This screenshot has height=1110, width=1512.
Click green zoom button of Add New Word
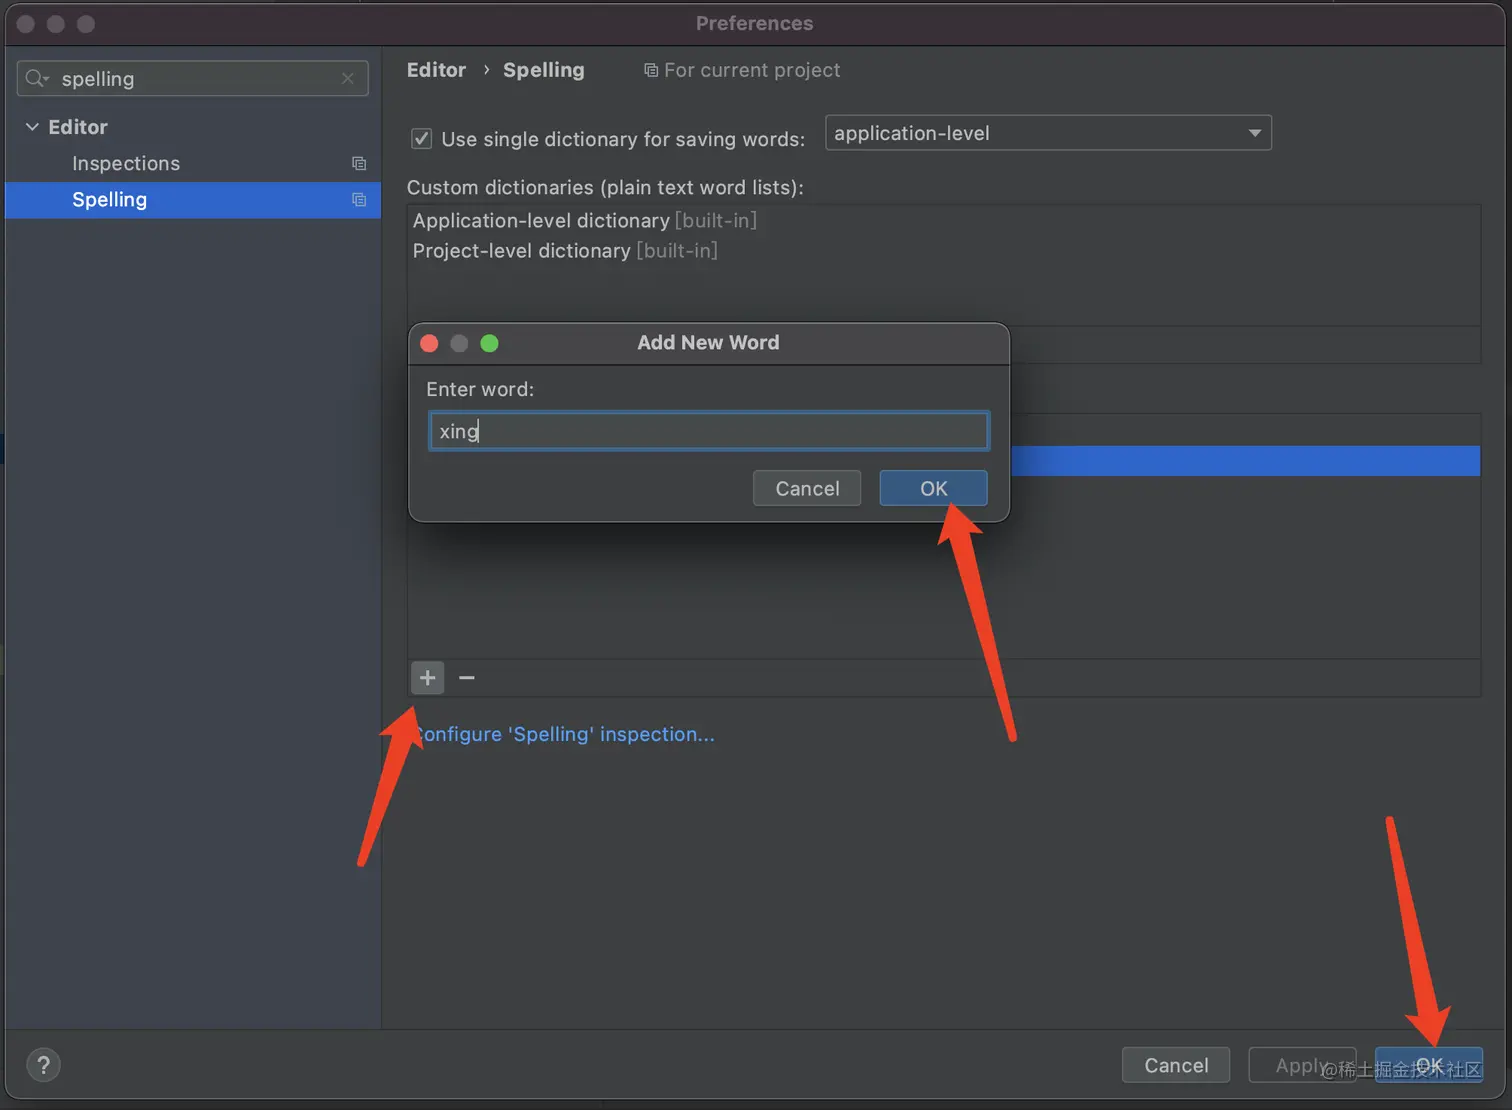[489, 343]
